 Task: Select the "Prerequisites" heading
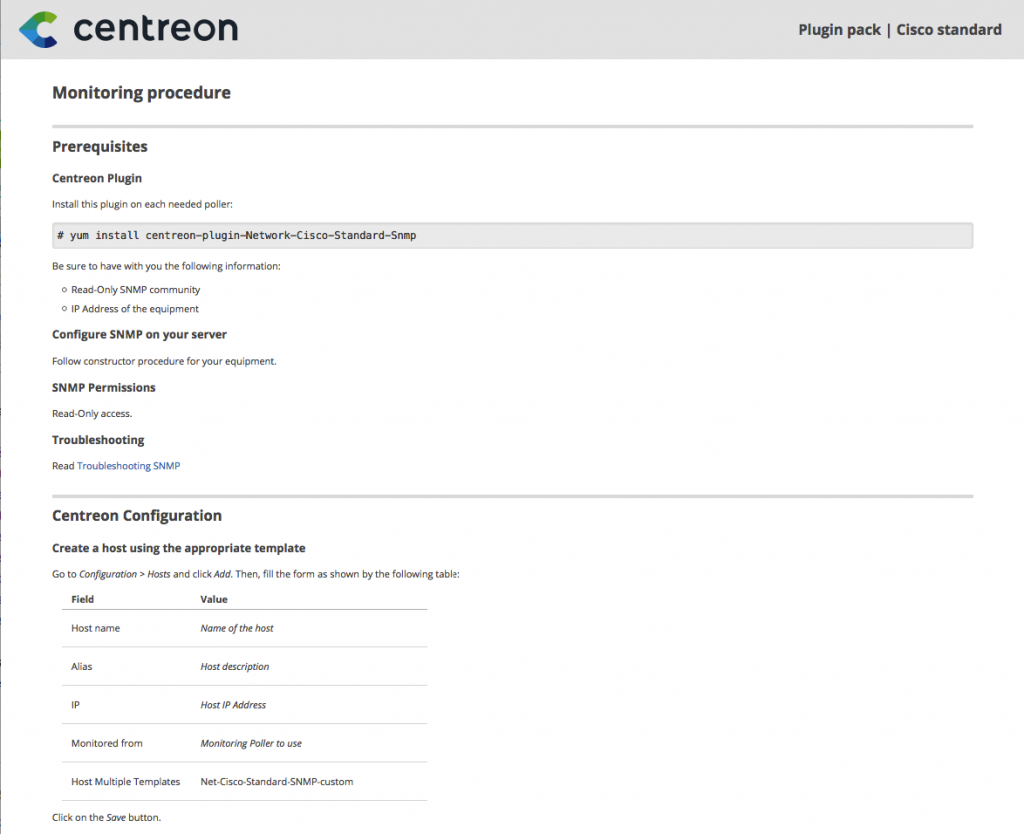(100, 146)
